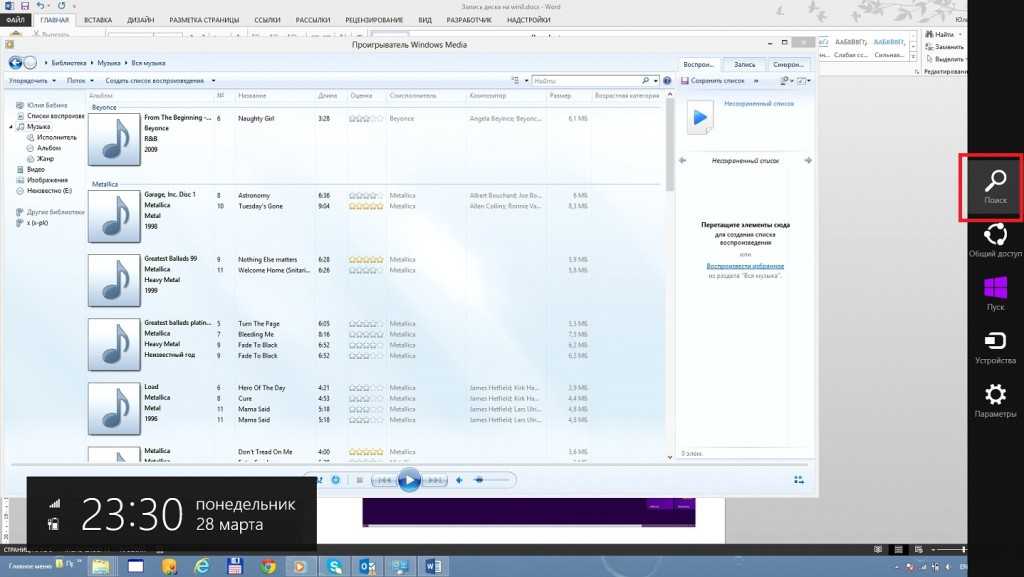The image size is (1024, 577).
Task: Switch to Now Playing mode icon
Action: (x=799, y=480)
